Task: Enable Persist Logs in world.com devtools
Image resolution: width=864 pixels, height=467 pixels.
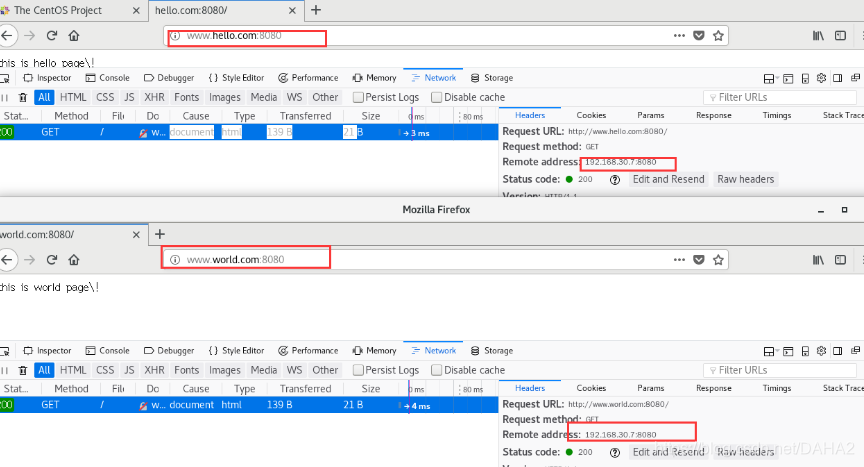Action: (358, 370)
